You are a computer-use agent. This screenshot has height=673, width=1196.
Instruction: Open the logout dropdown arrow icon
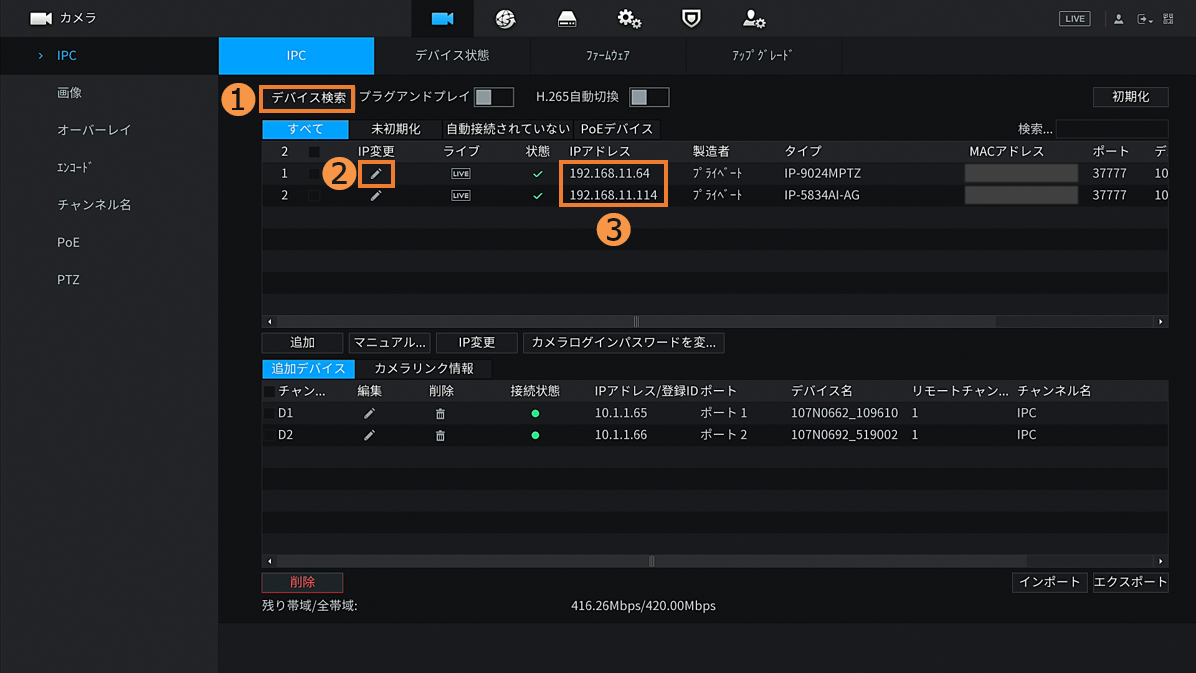[x=1145, y=19]
